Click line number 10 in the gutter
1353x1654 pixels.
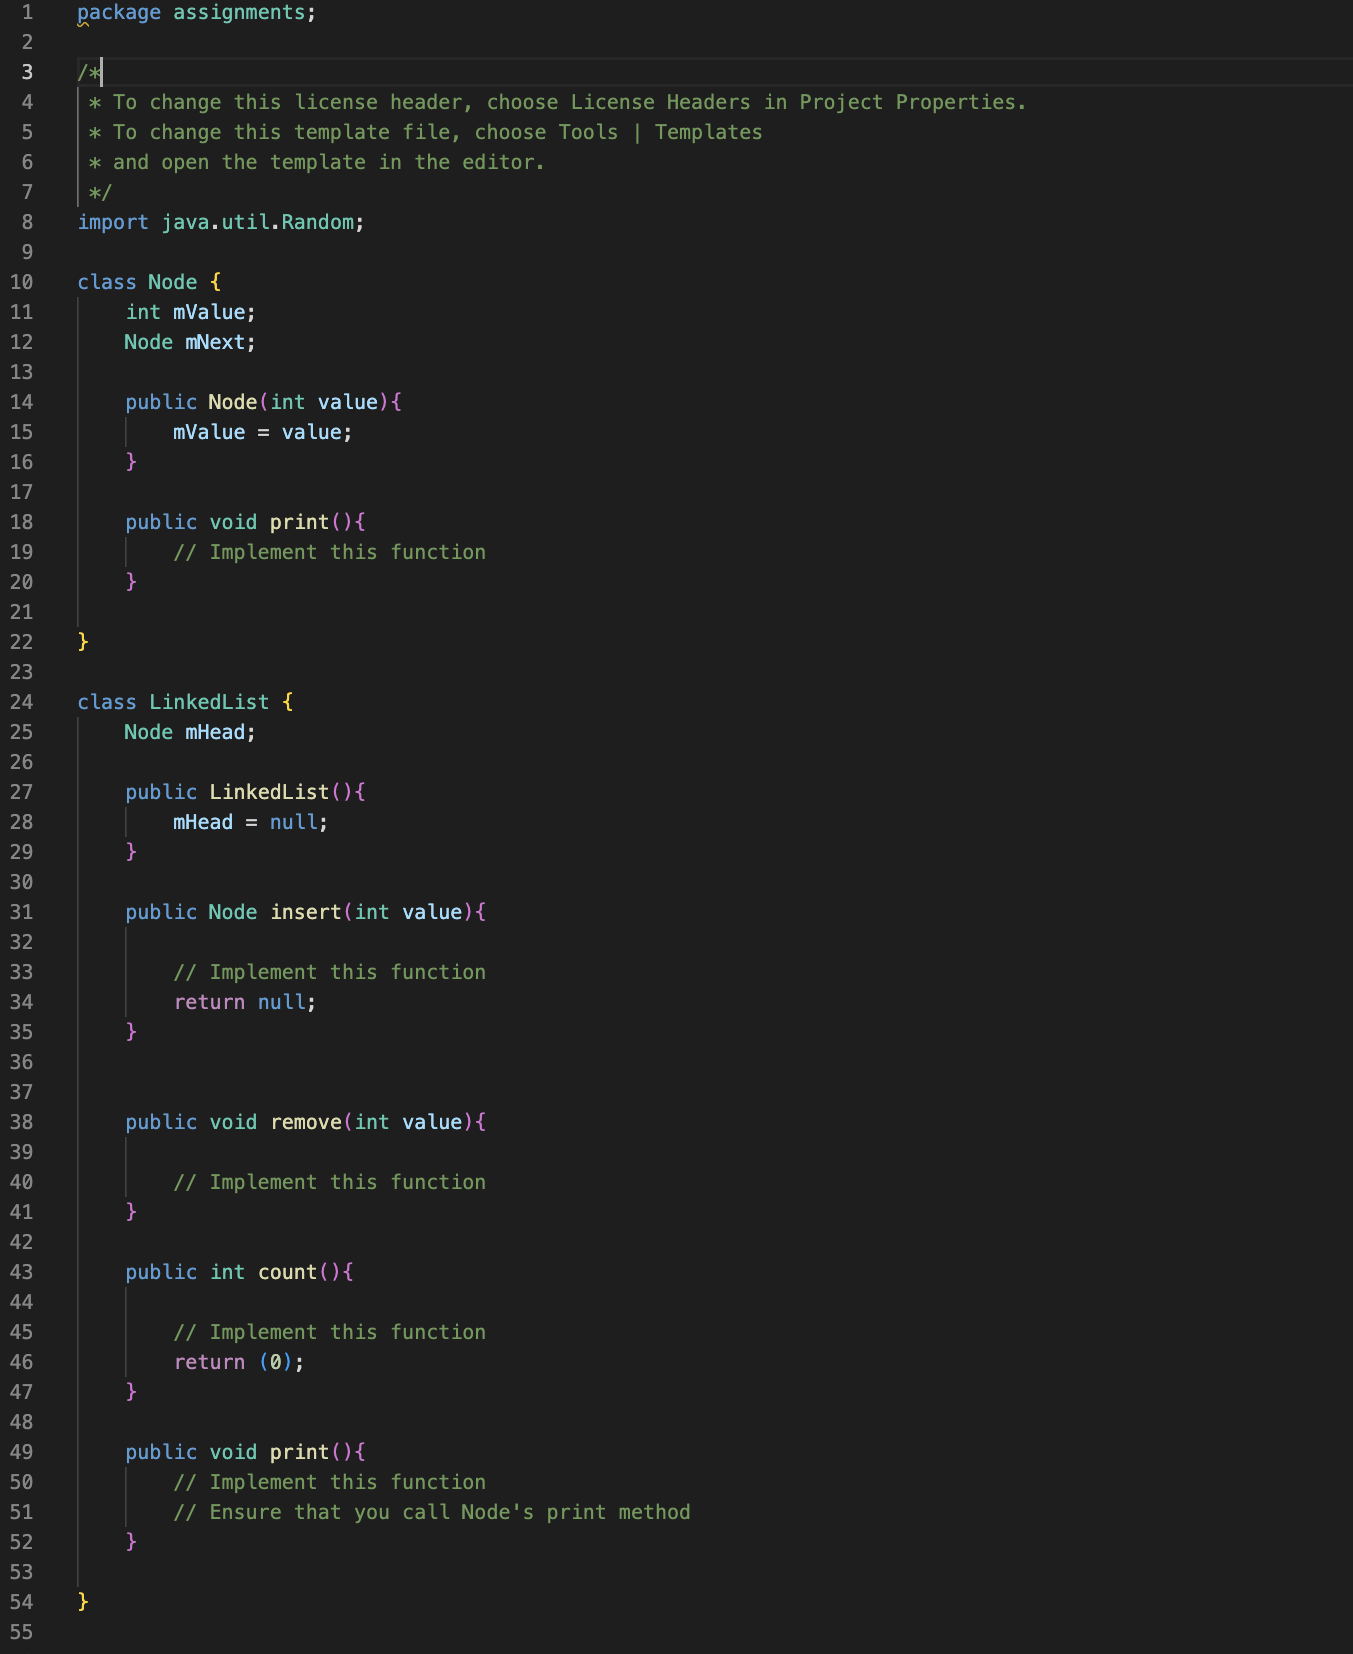[x=21, y=282]
